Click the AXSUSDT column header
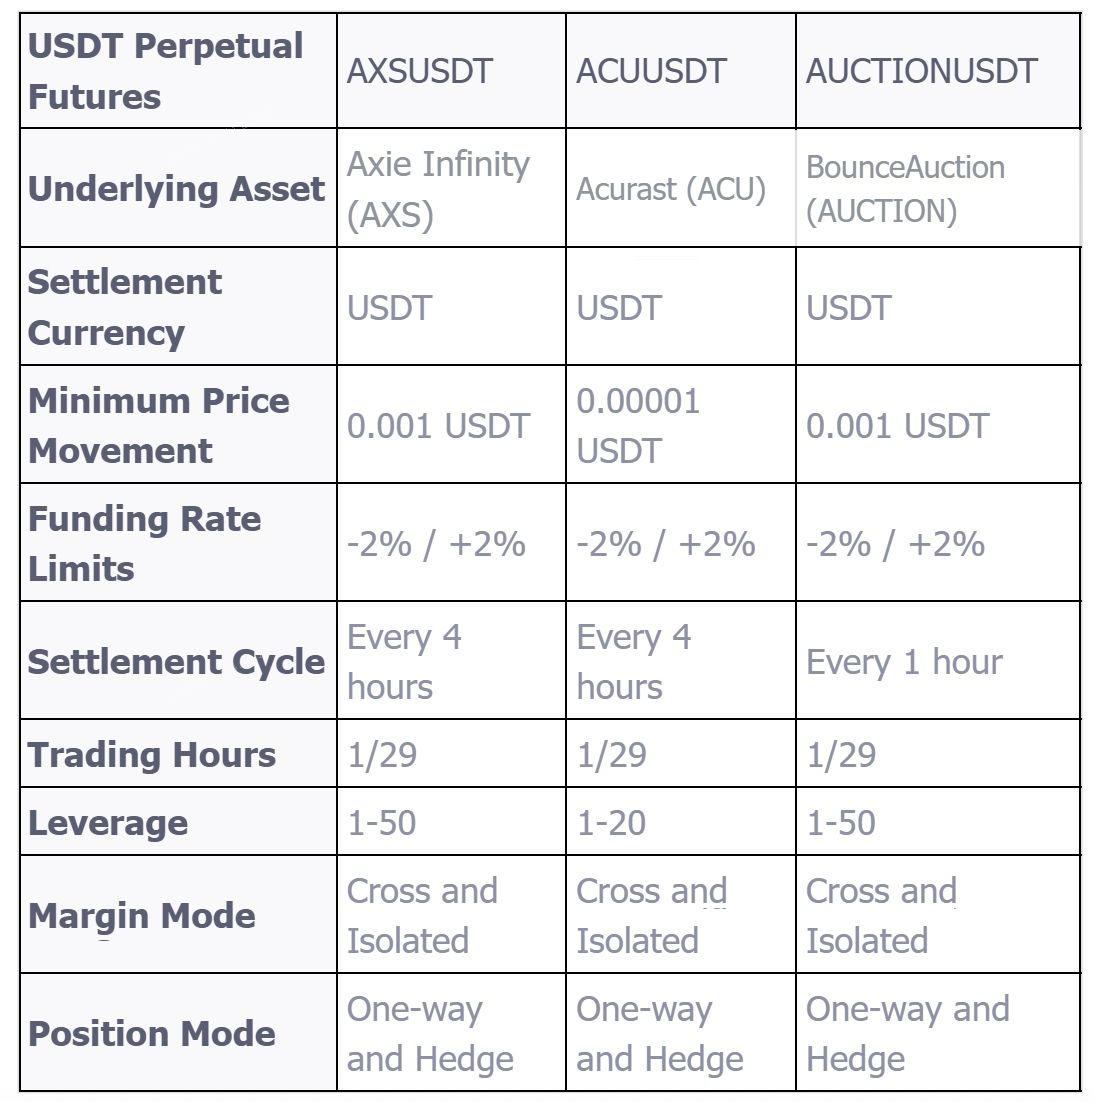Screen dimensions: 1094x1102 pos(420,71)
